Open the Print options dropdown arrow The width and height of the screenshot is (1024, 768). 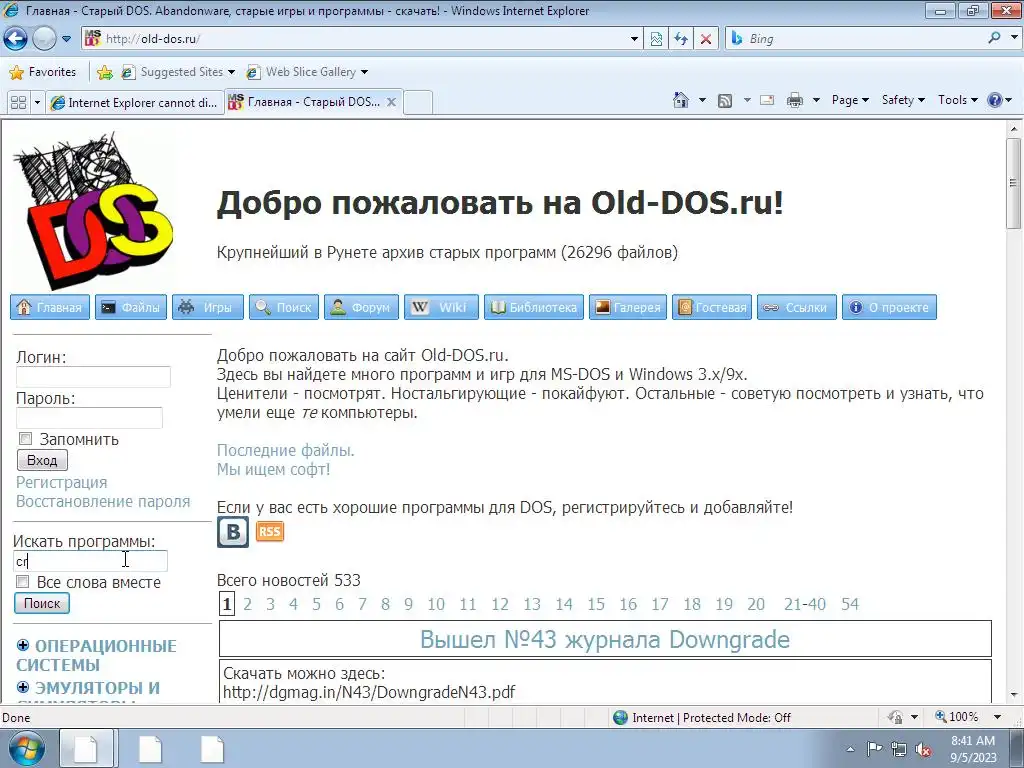tap(816, 100)
